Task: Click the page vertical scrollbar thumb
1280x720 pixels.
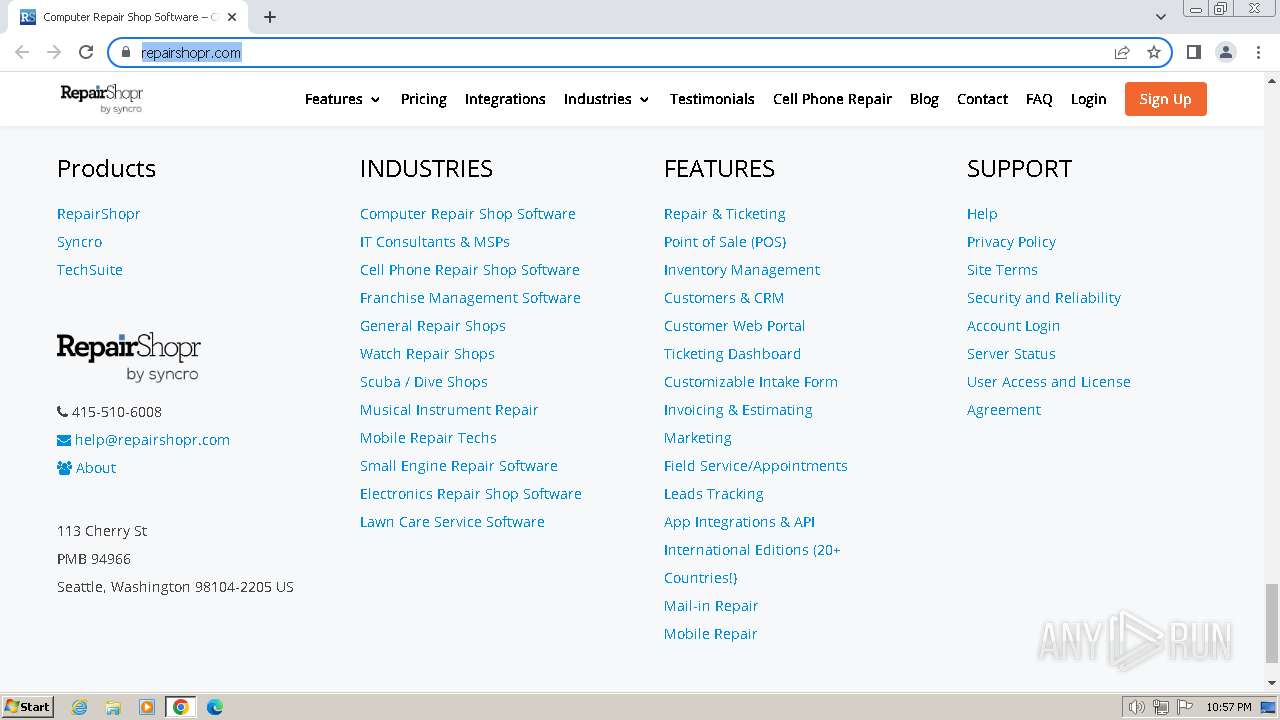Action: click(1272, 623)
